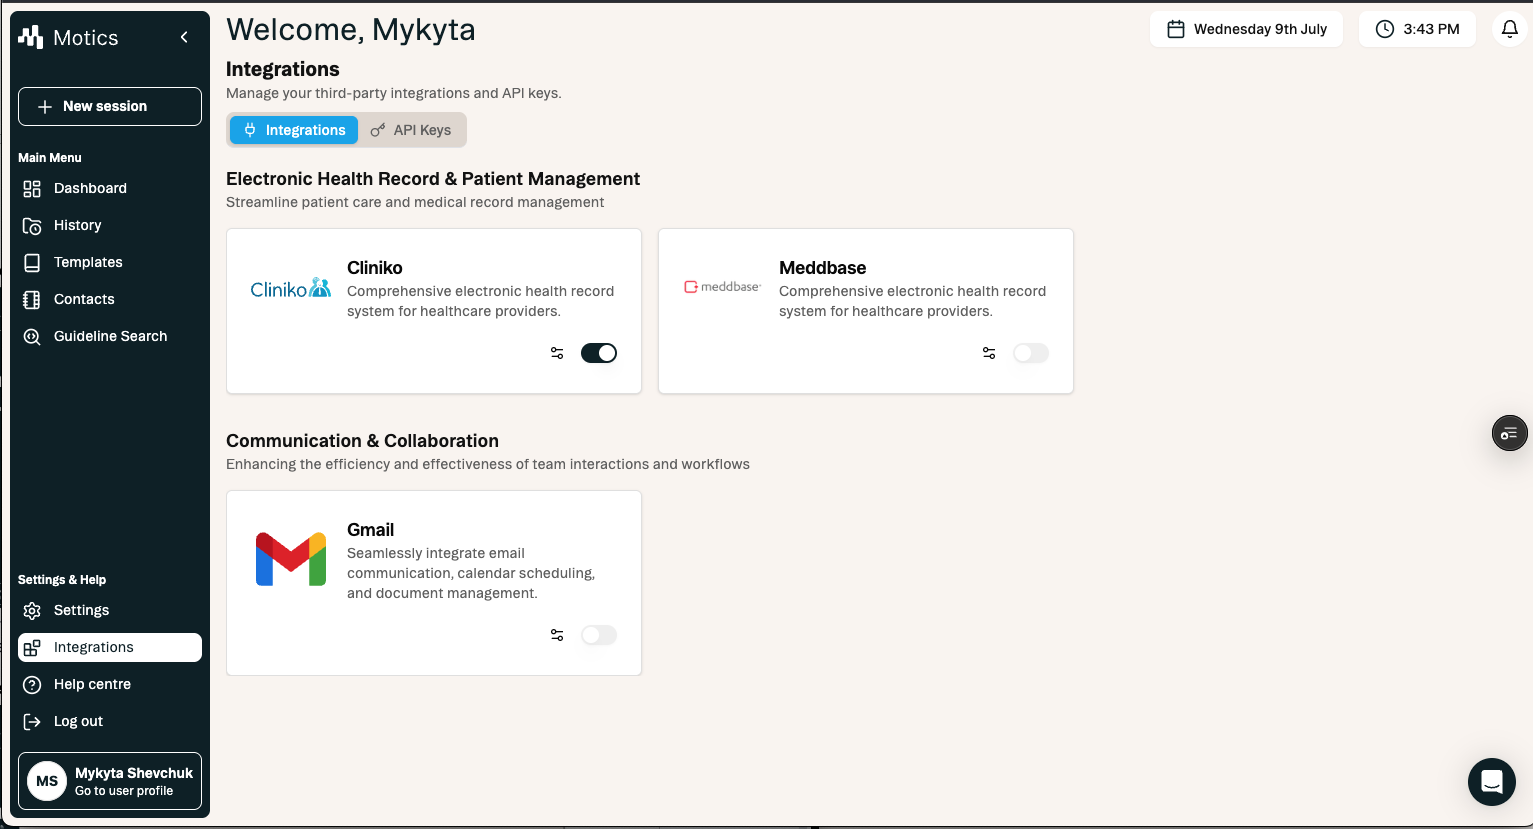Image resolution: width=1533 pixels, height=829 pixels.
Task: Click the meddbase logo
Action: 722,287
